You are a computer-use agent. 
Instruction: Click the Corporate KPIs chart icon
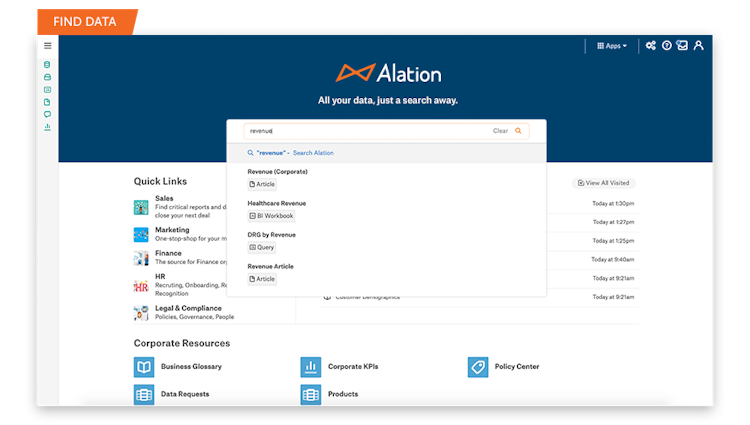coord(311,367)
